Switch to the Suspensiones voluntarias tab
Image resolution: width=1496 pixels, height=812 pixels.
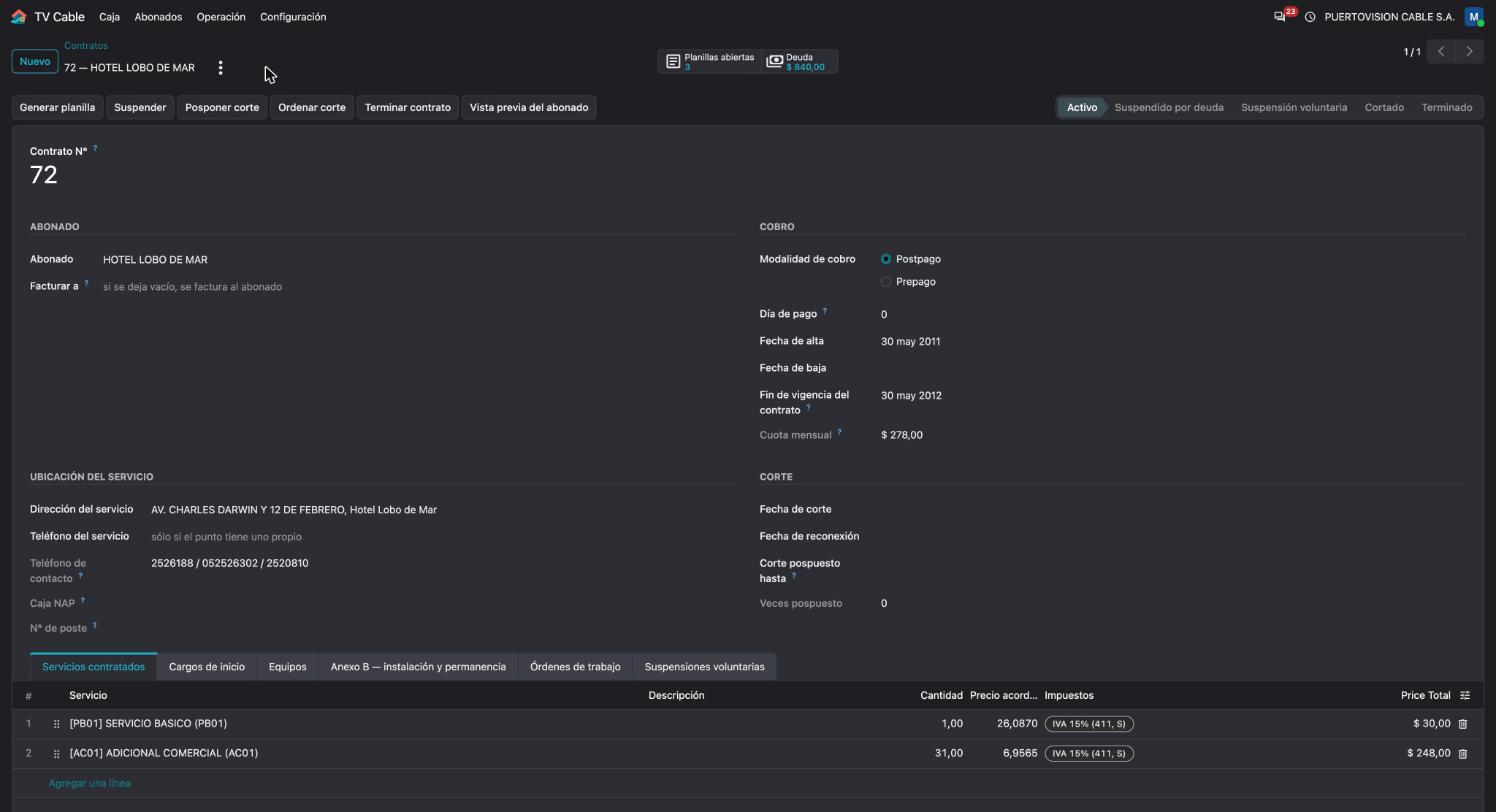pos(705,667)
